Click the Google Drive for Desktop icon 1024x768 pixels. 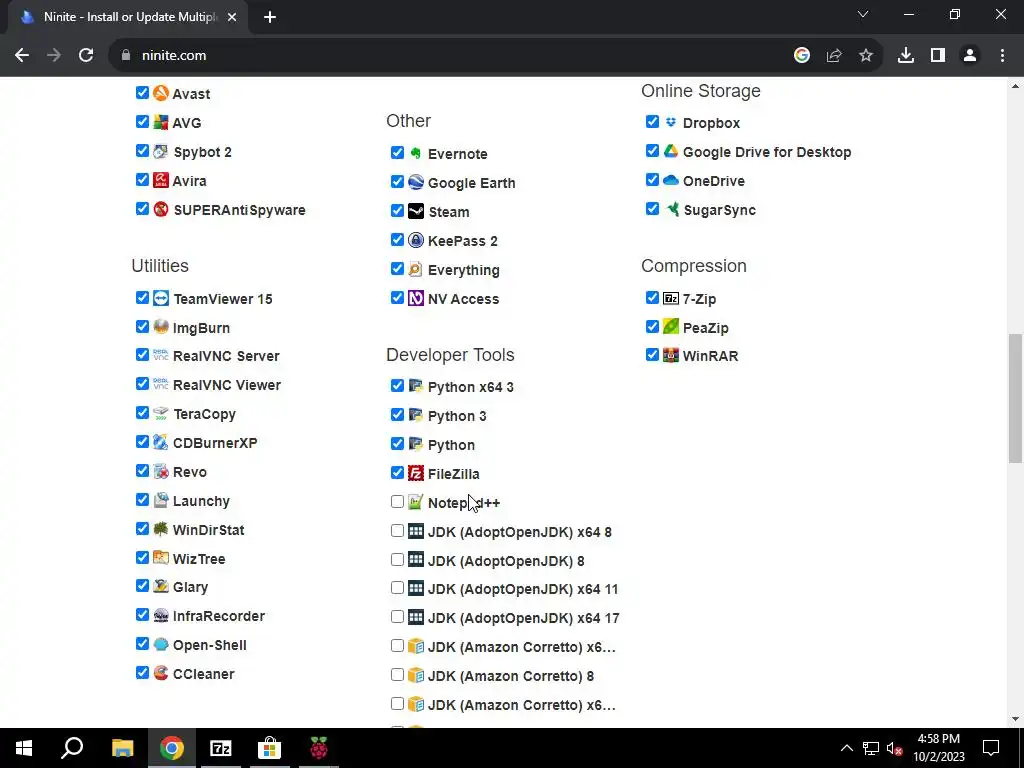point(671,152)
